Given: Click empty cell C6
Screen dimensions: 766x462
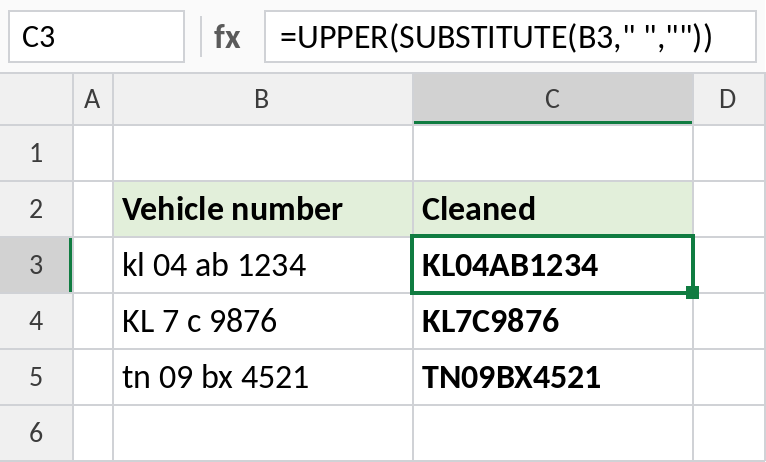Looking at the screenshot, I should tap(553, 433).
